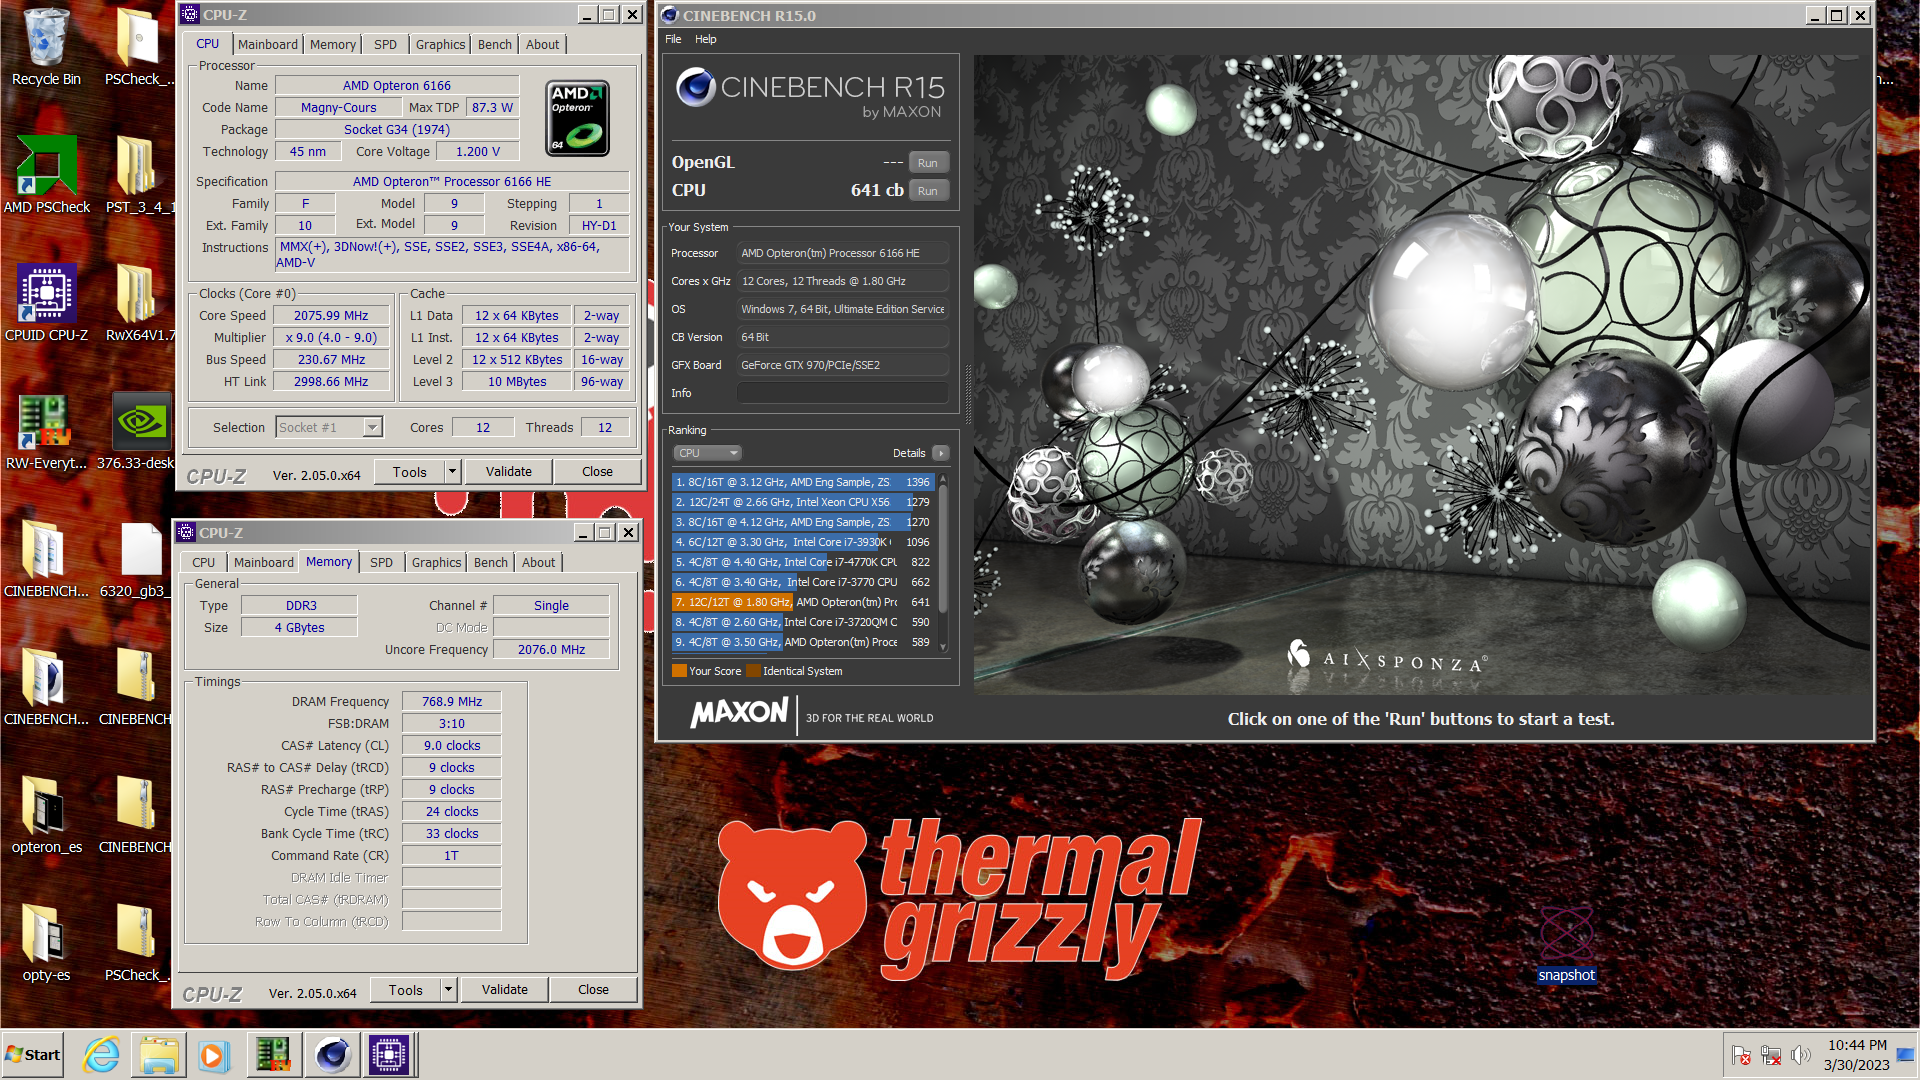Viewport: 1920px width, 1080px height.
Task: Open the Recycle Bin desktop icon
Action: coord(46,45)
